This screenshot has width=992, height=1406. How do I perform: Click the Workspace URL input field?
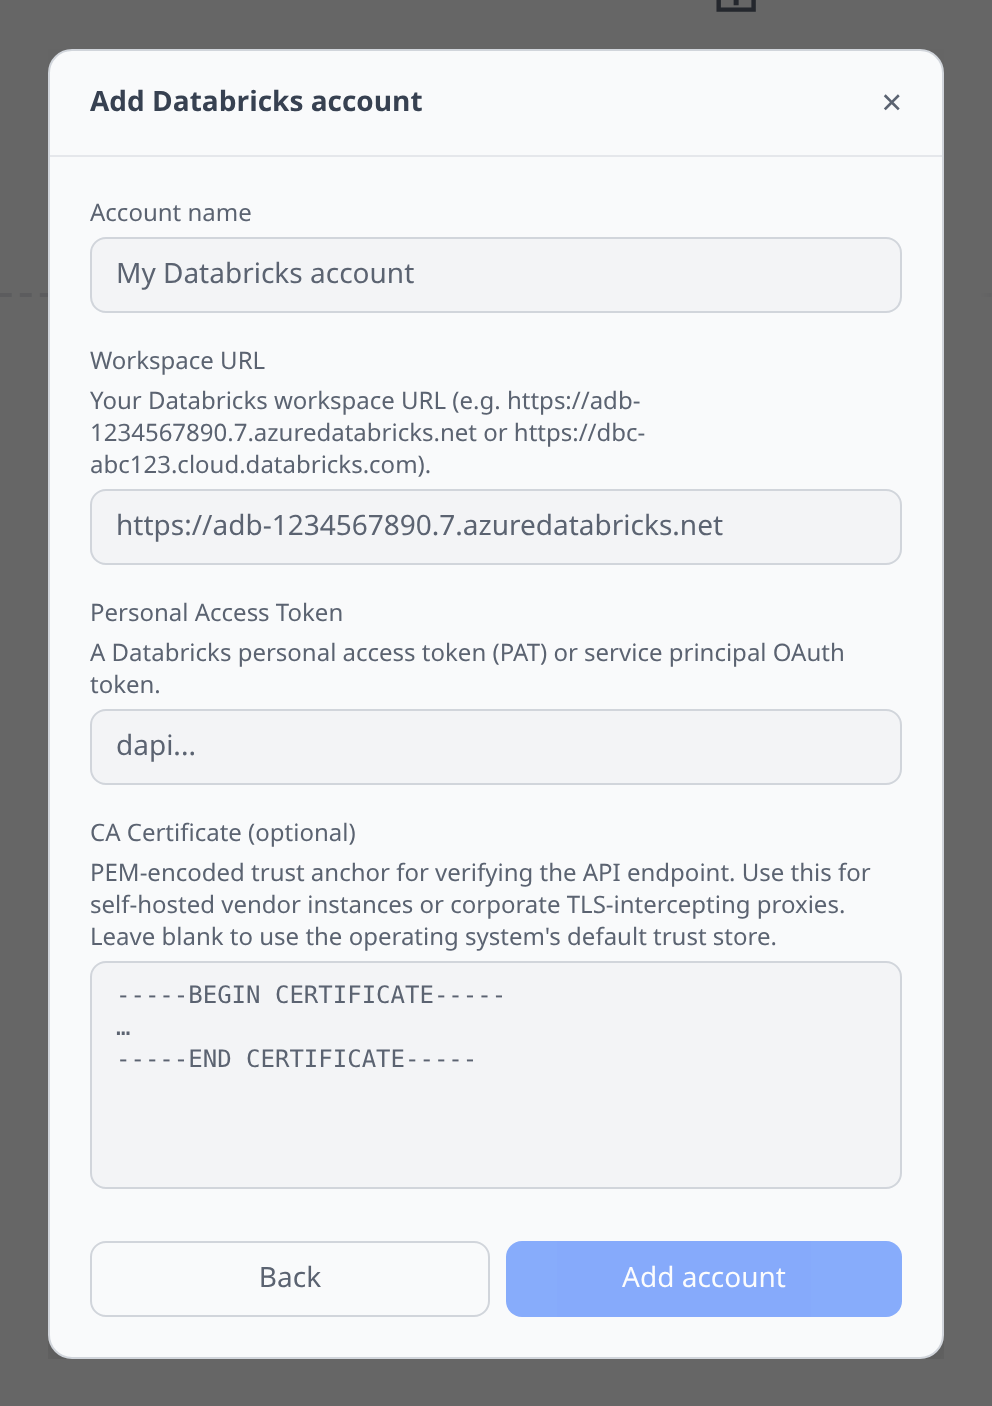point(496,527)
